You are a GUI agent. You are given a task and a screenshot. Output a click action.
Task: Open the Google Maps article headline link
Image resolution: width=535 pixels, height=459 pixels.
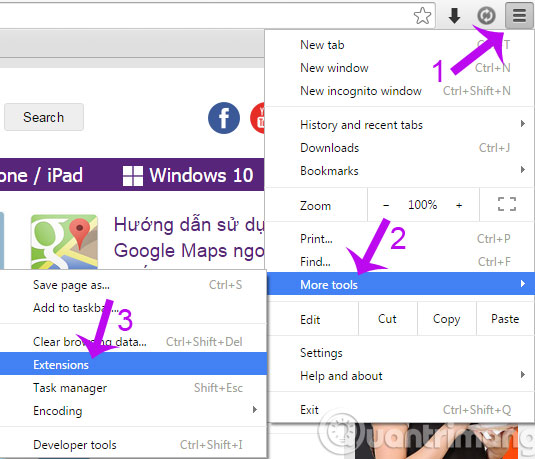(189, 238)
